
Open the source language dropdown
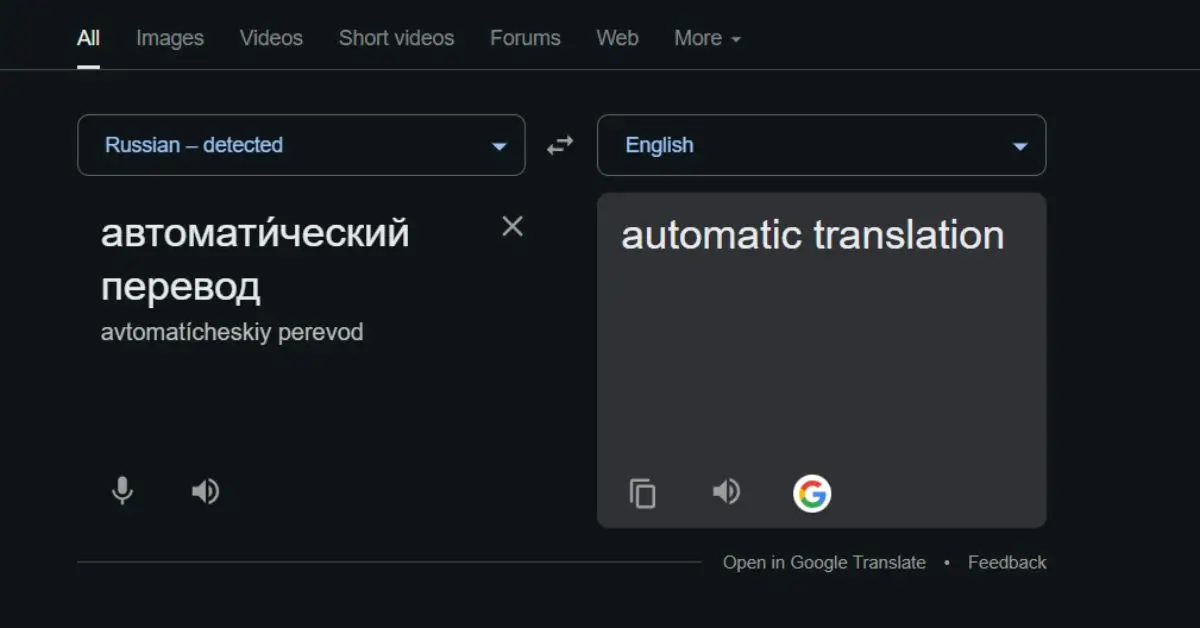pyautogui.click(x=300, y=144)
